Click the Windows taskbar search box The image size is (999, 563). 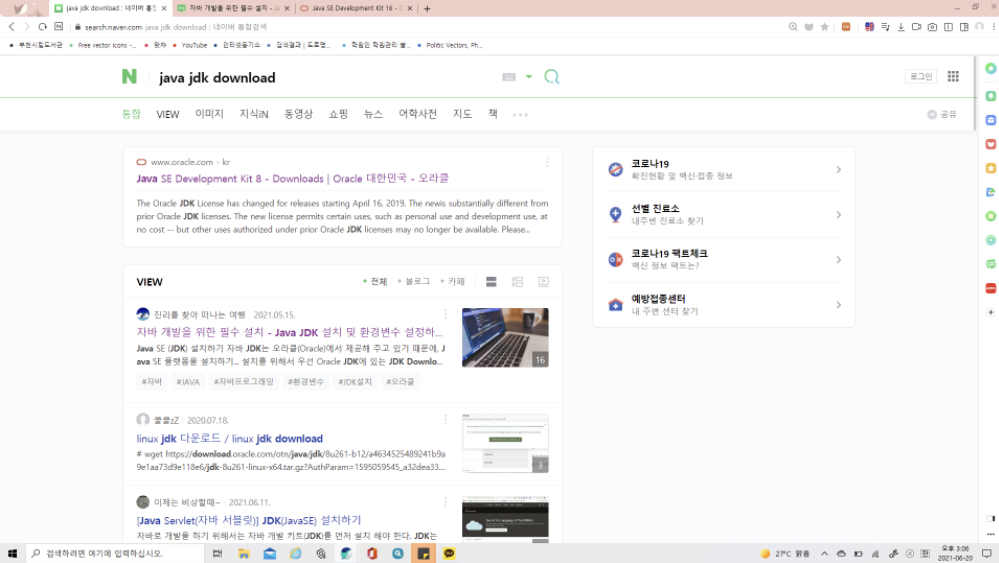tap(115, 553)
